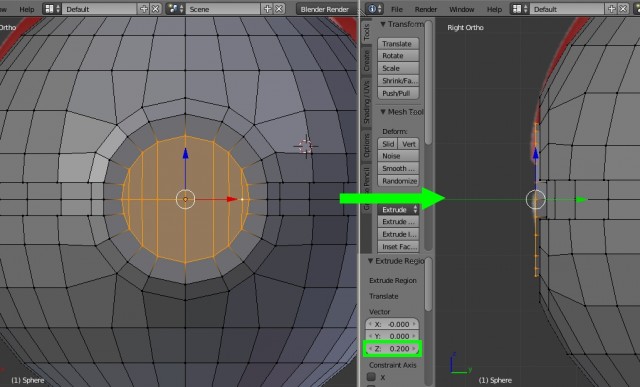Screen dimensions: 640x387
Task: Open the File menu
Action: pos(397,9)
